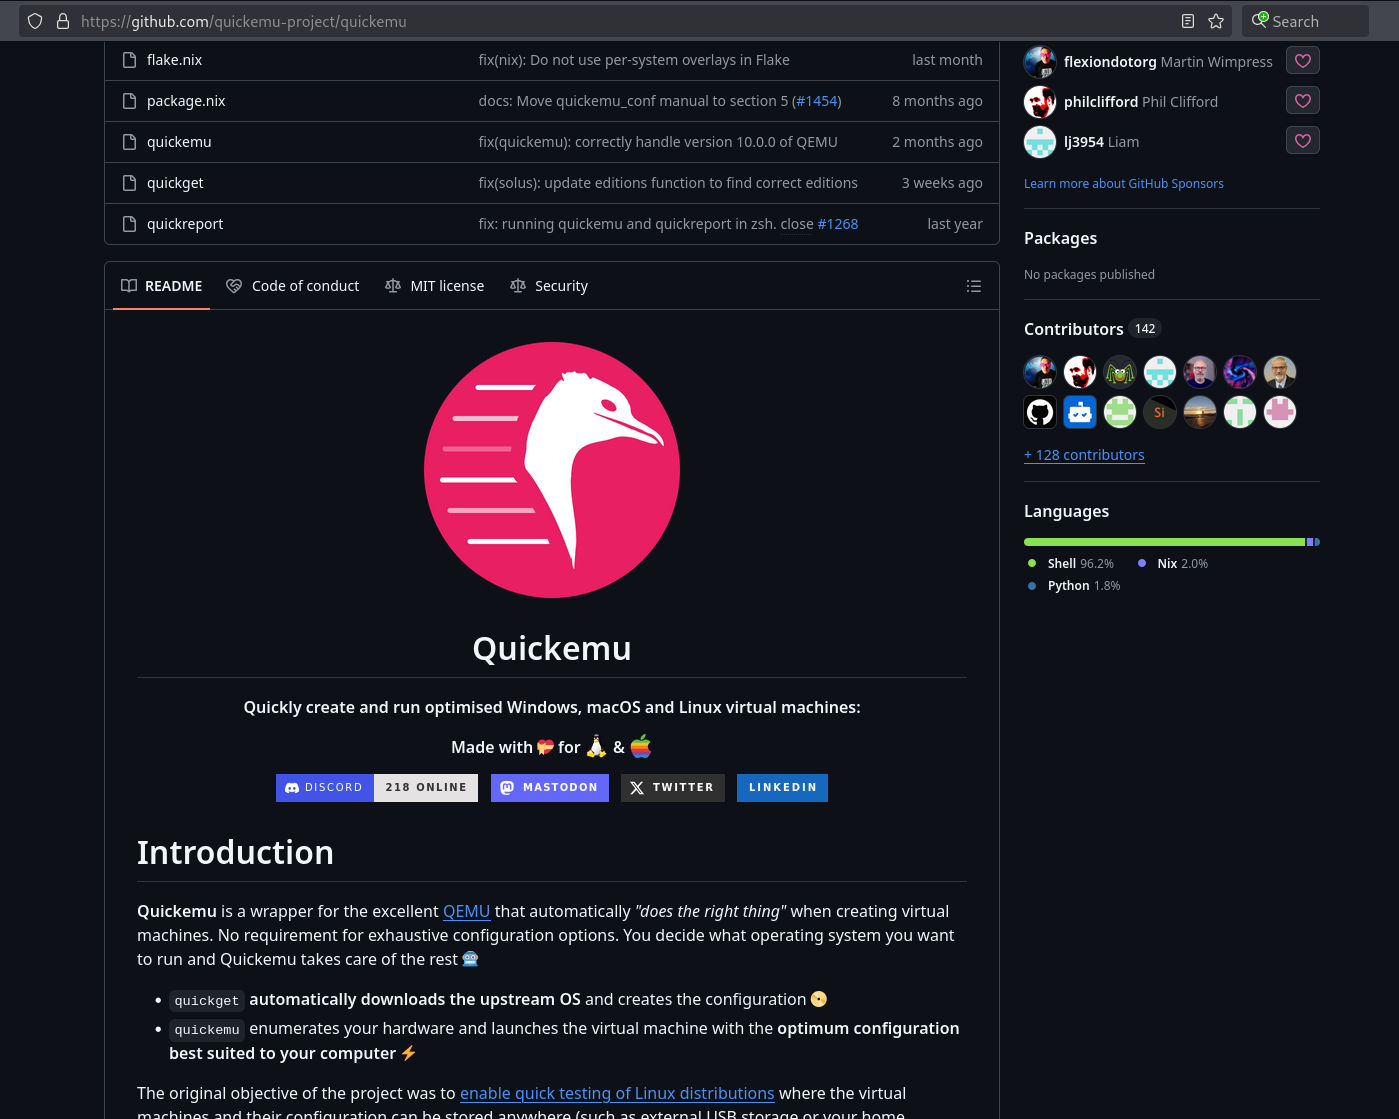Click the sponsor heart next to philclifford
The image size is (1399, 1119).
pos(1302,101)
